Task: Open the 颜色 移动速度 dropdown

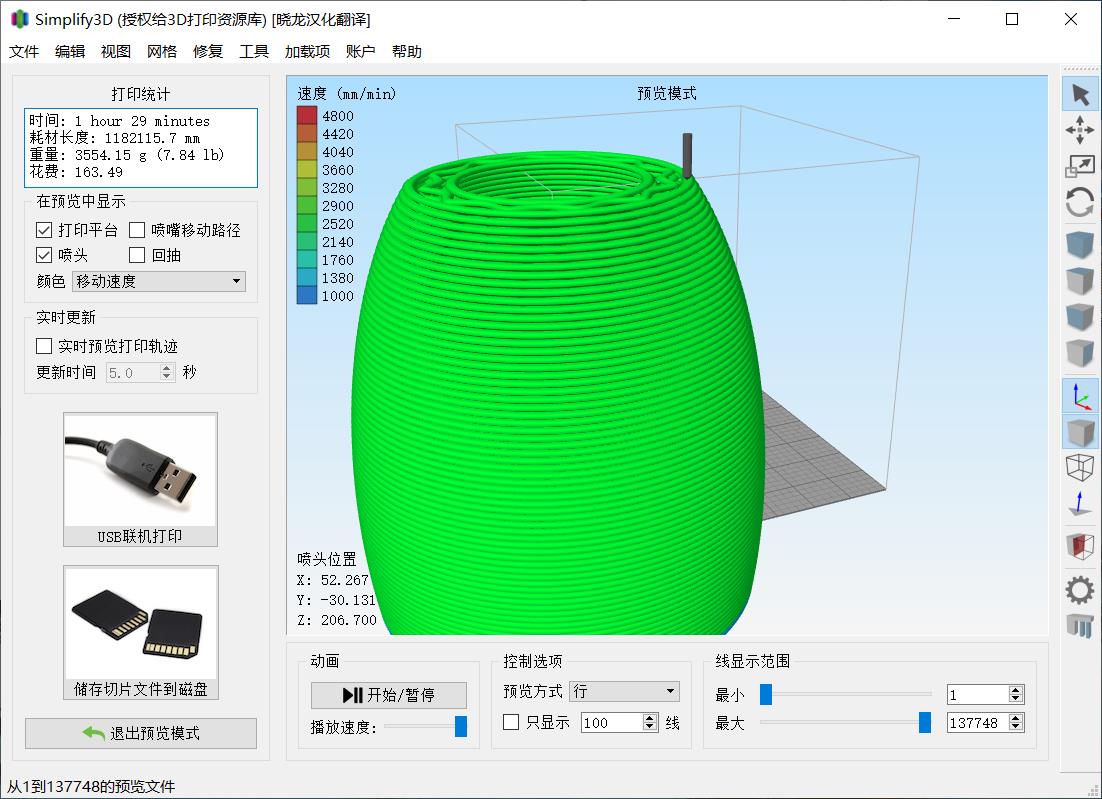Action: click(159, 282)
